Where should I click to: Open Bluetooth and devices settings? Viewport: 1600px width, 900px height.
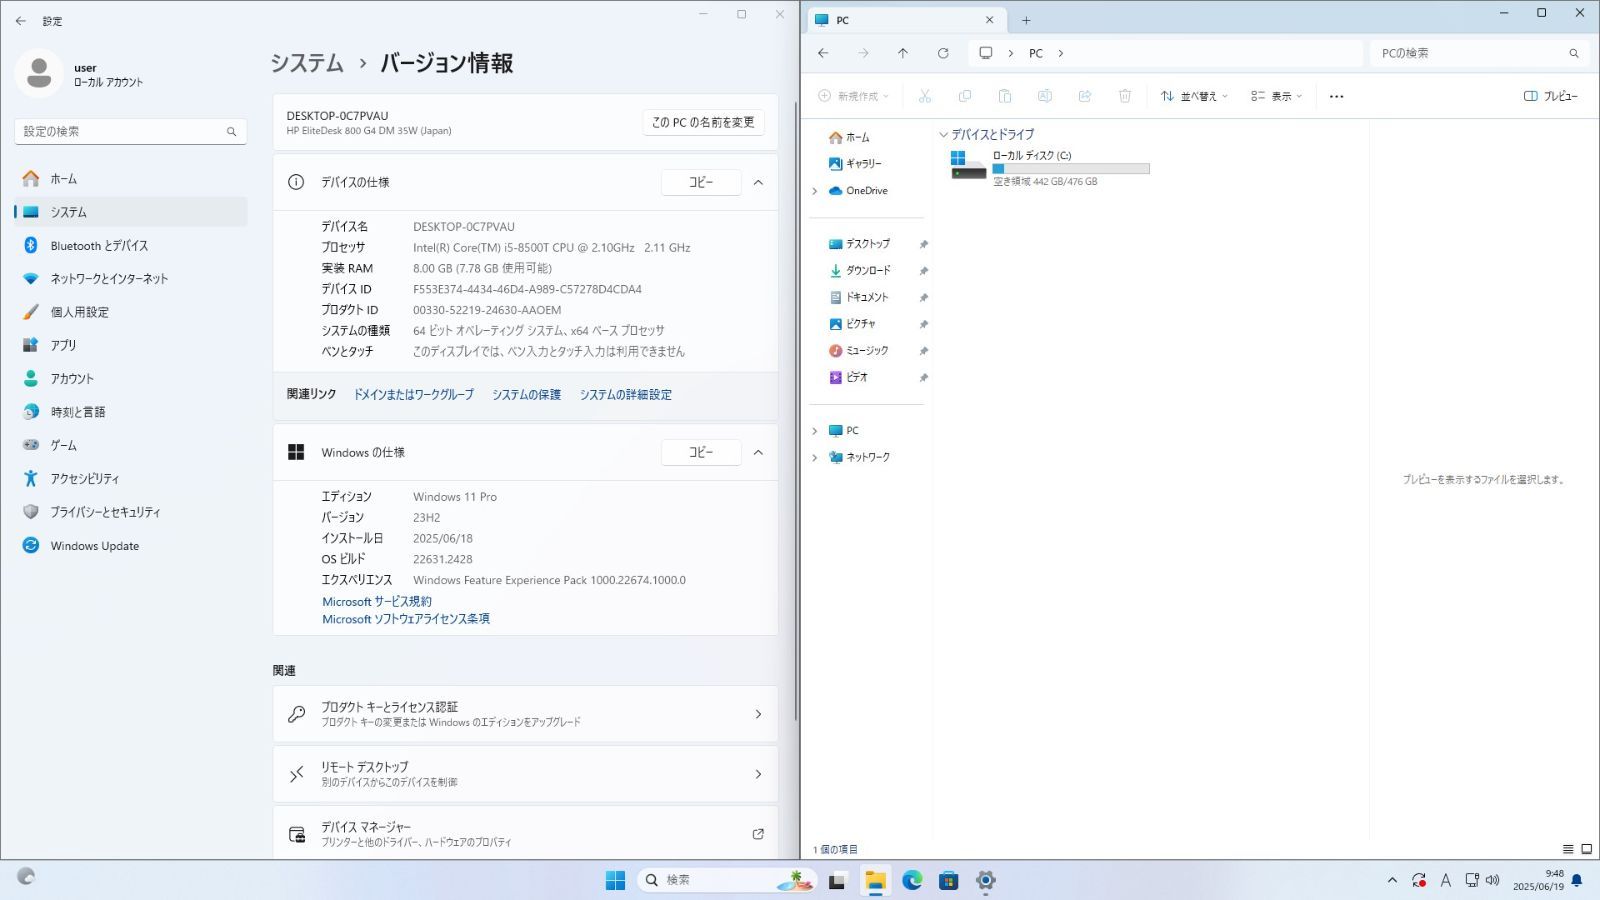point(130,245)
